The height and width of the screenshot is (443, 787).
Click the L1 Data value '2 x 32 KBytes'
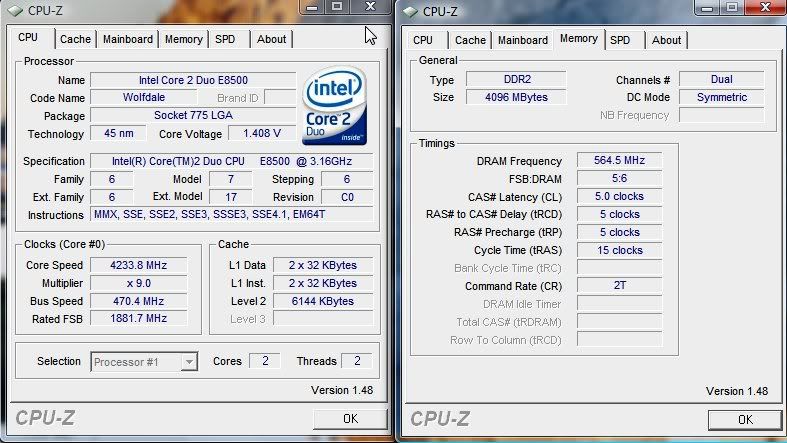pyautogui.click(x=323, y=265)
